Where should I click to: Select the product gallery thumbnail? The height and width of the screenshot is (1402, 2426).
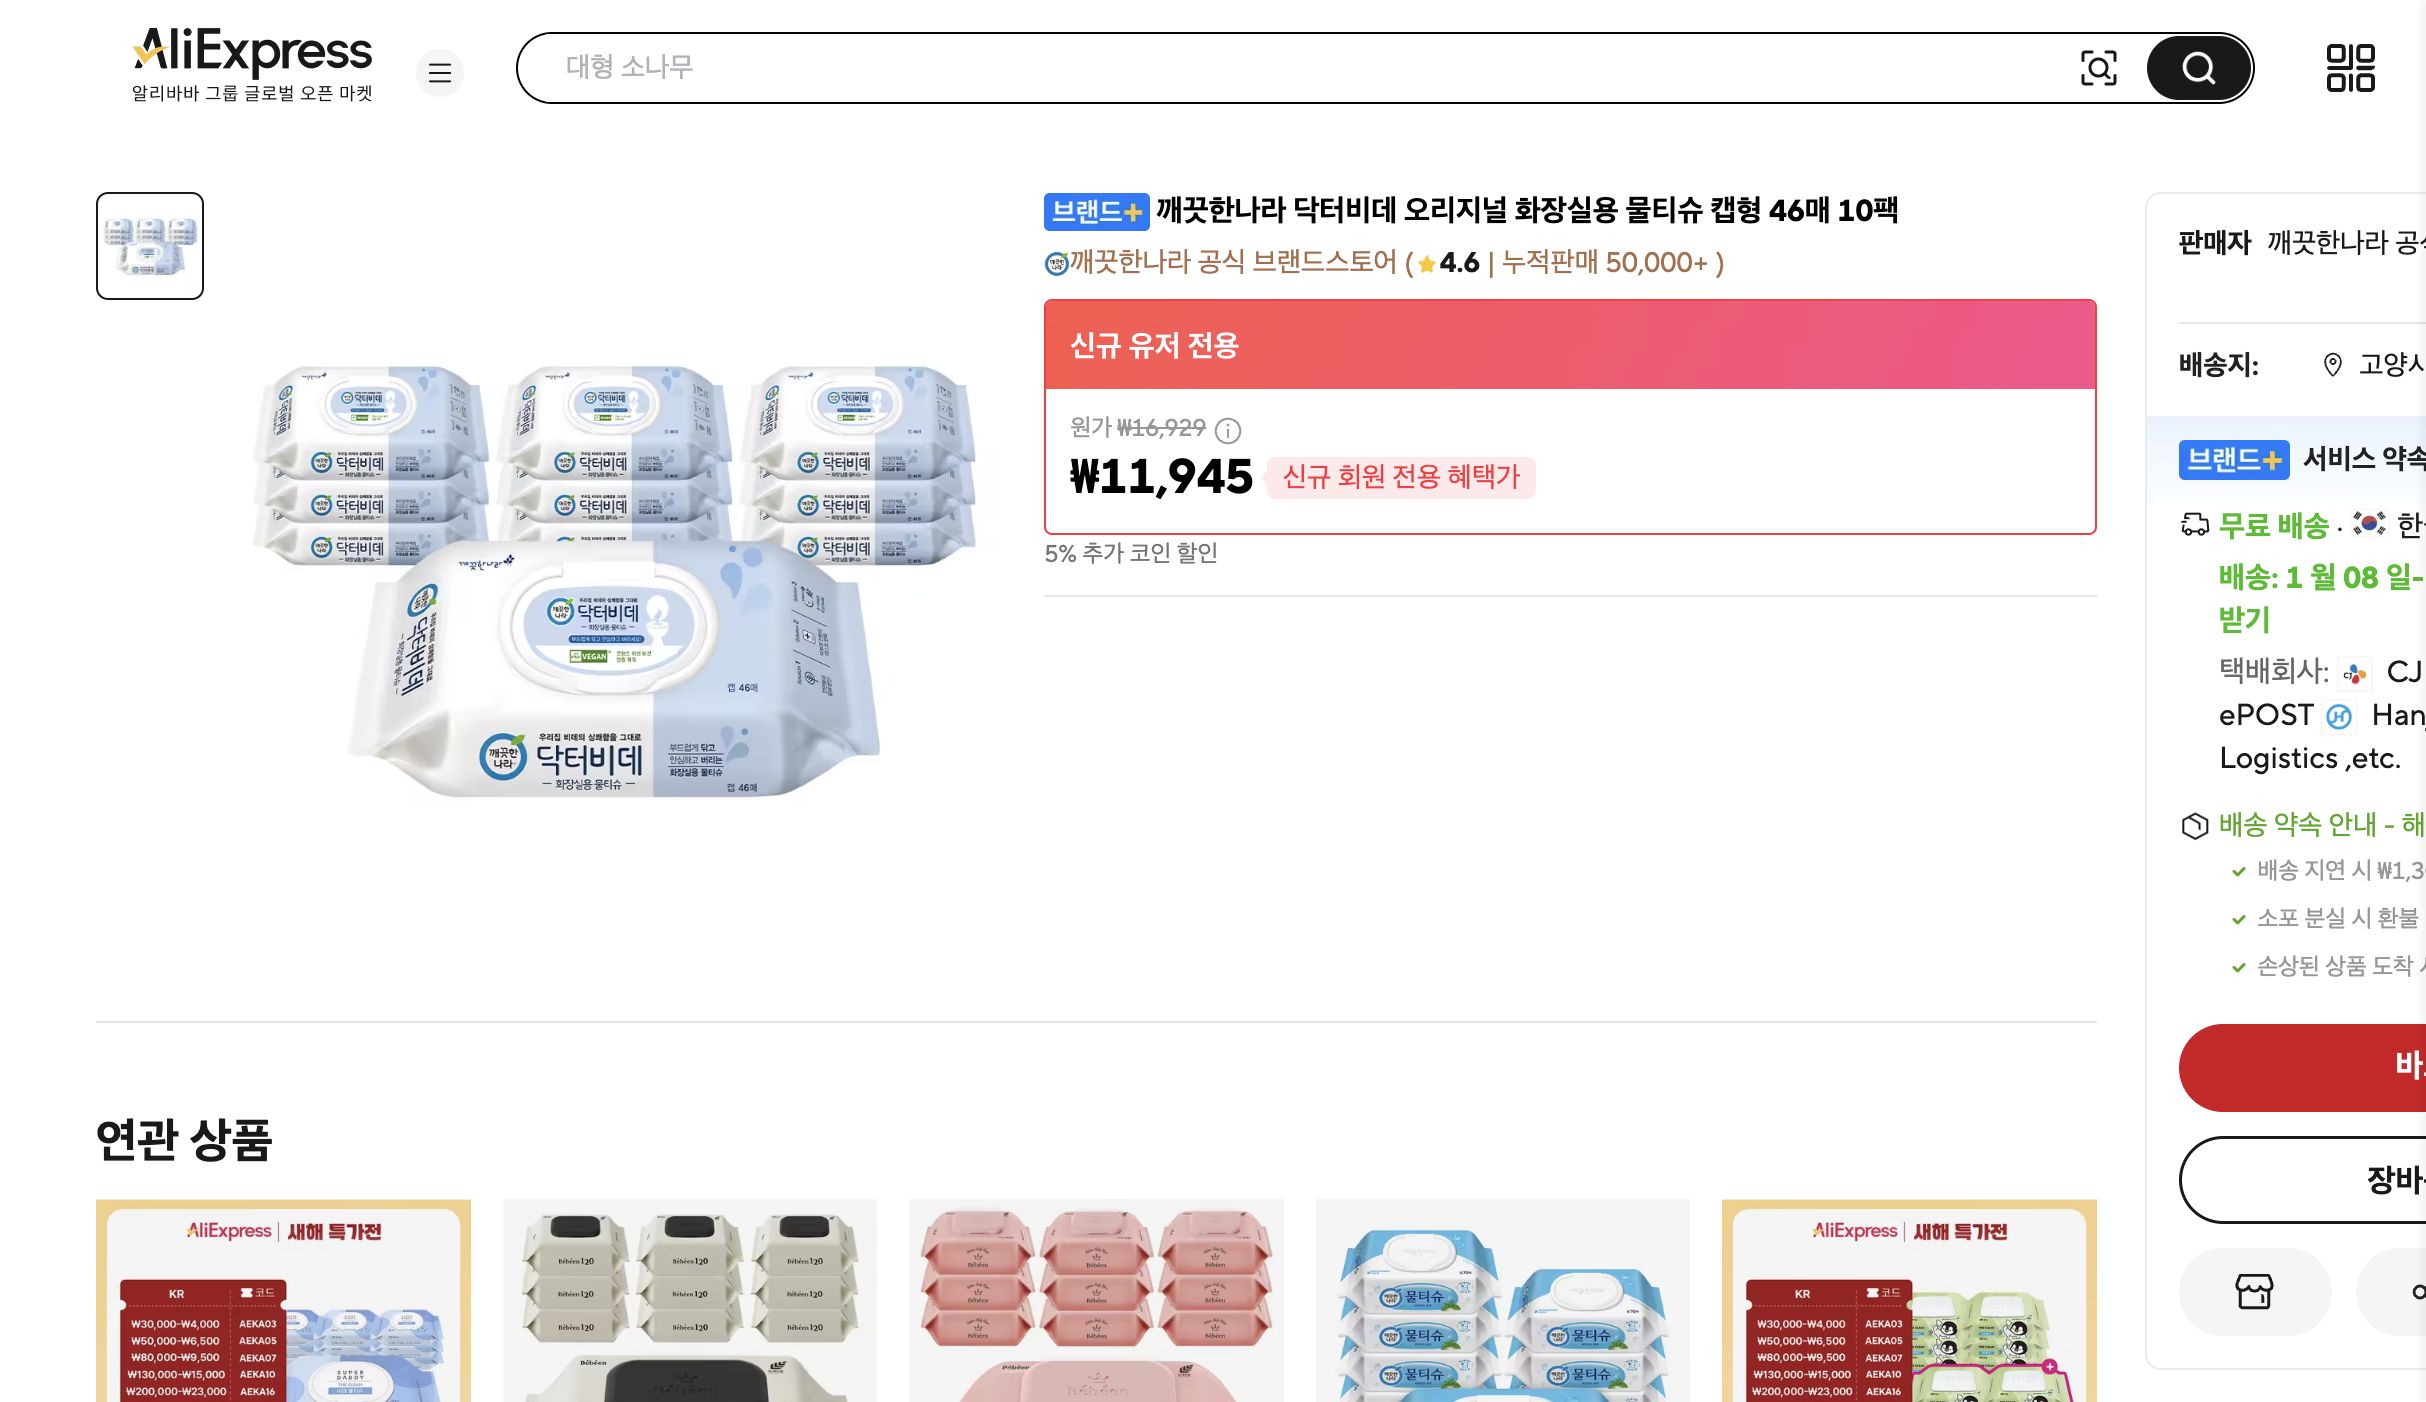149,246
